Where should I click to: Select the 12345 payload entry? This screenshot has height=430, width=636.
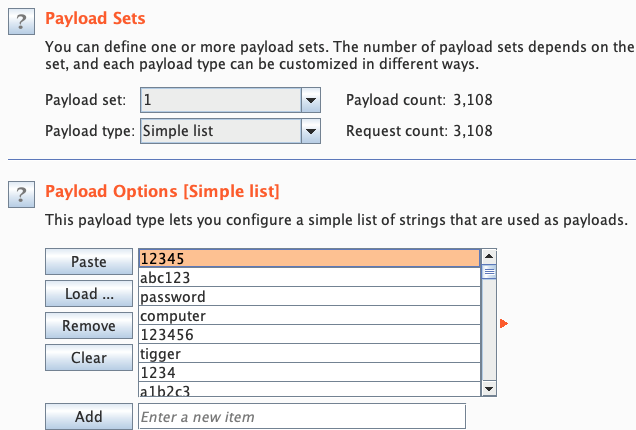(309, 259)
